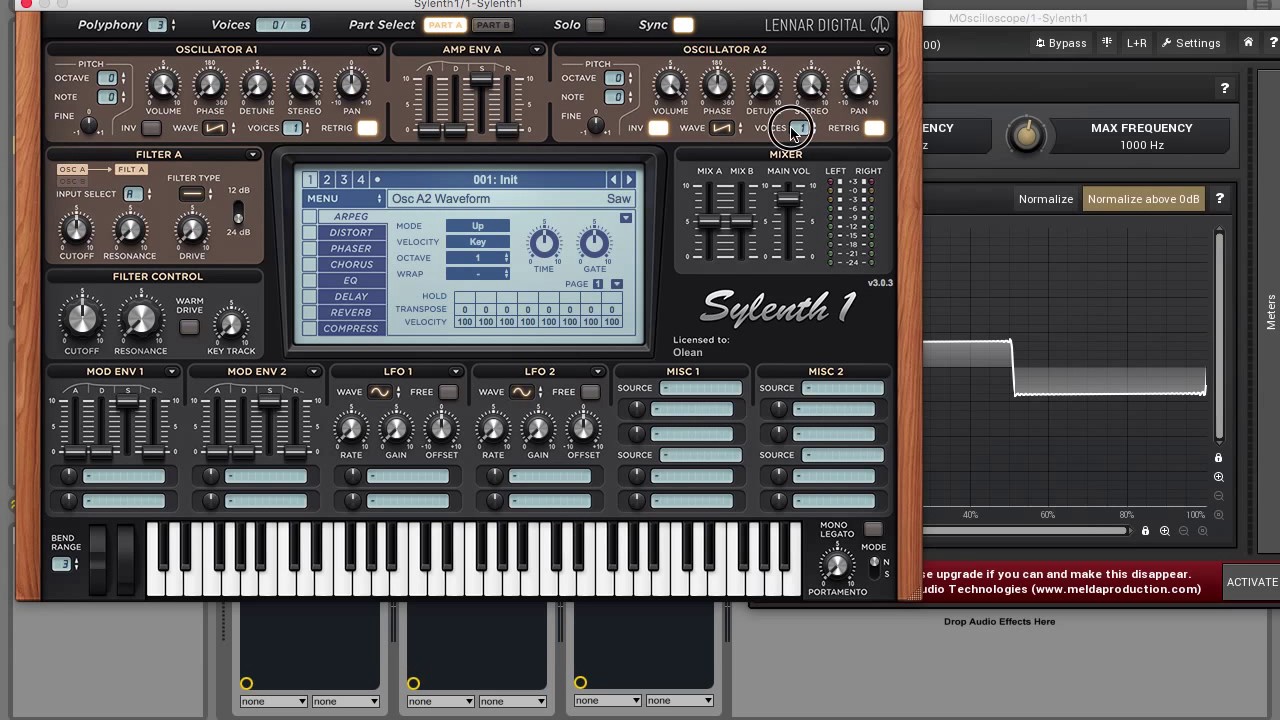Toggle the Warm Drive switch
The width and height of the screenshot is (1280, 720).
point(189,327)
